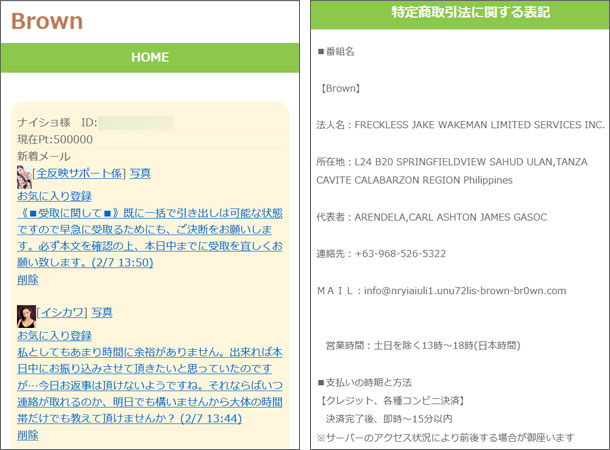Click the 現在Pt:500000 points balance
This screenshot has width=610, height=450.
[55, 139]
